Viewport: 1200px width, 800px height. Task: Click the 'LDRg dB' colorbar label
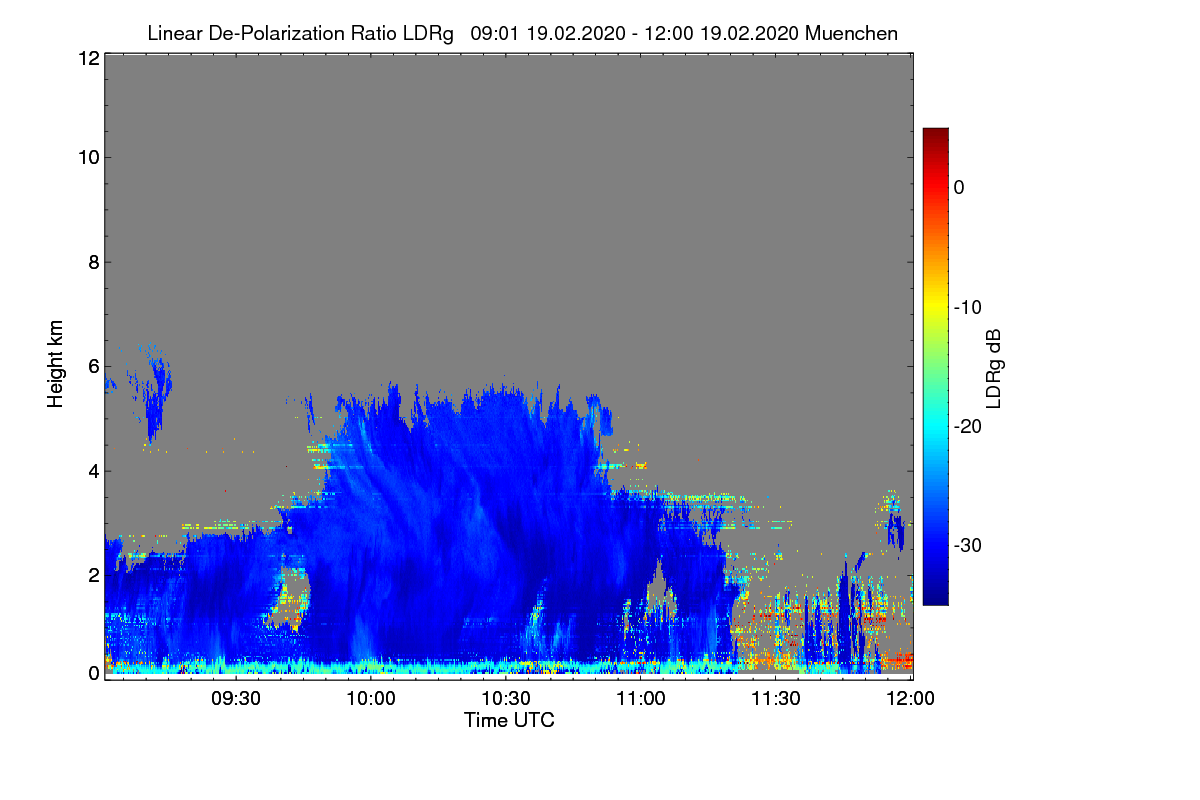pos(993,367)
